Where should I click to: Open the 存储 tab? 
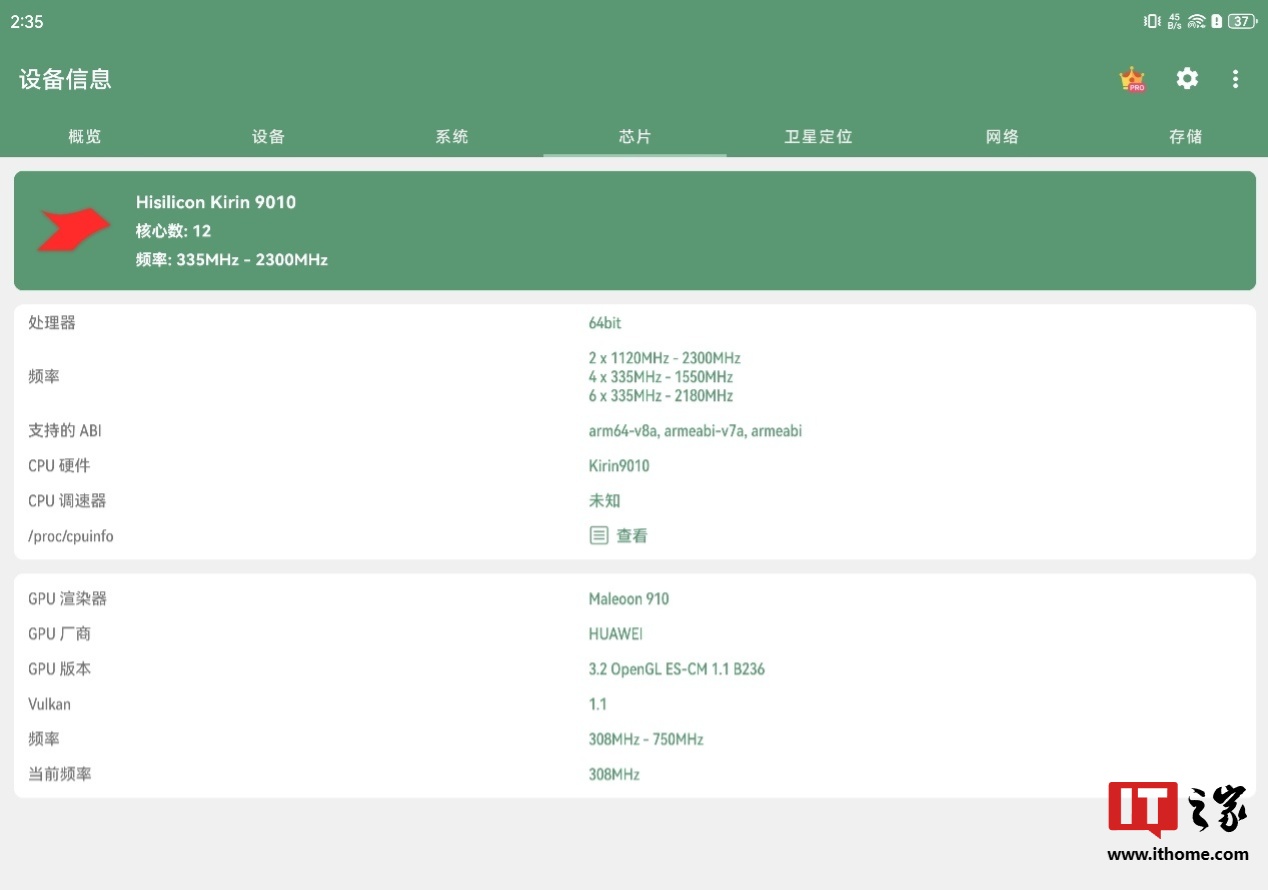[x=1185, y=137]
